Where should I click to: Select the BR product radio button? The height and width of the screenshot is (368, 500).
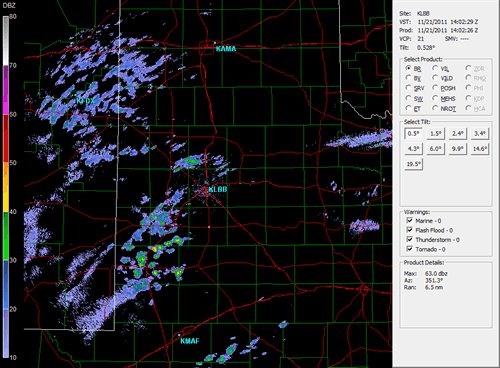tap(408, 68)
